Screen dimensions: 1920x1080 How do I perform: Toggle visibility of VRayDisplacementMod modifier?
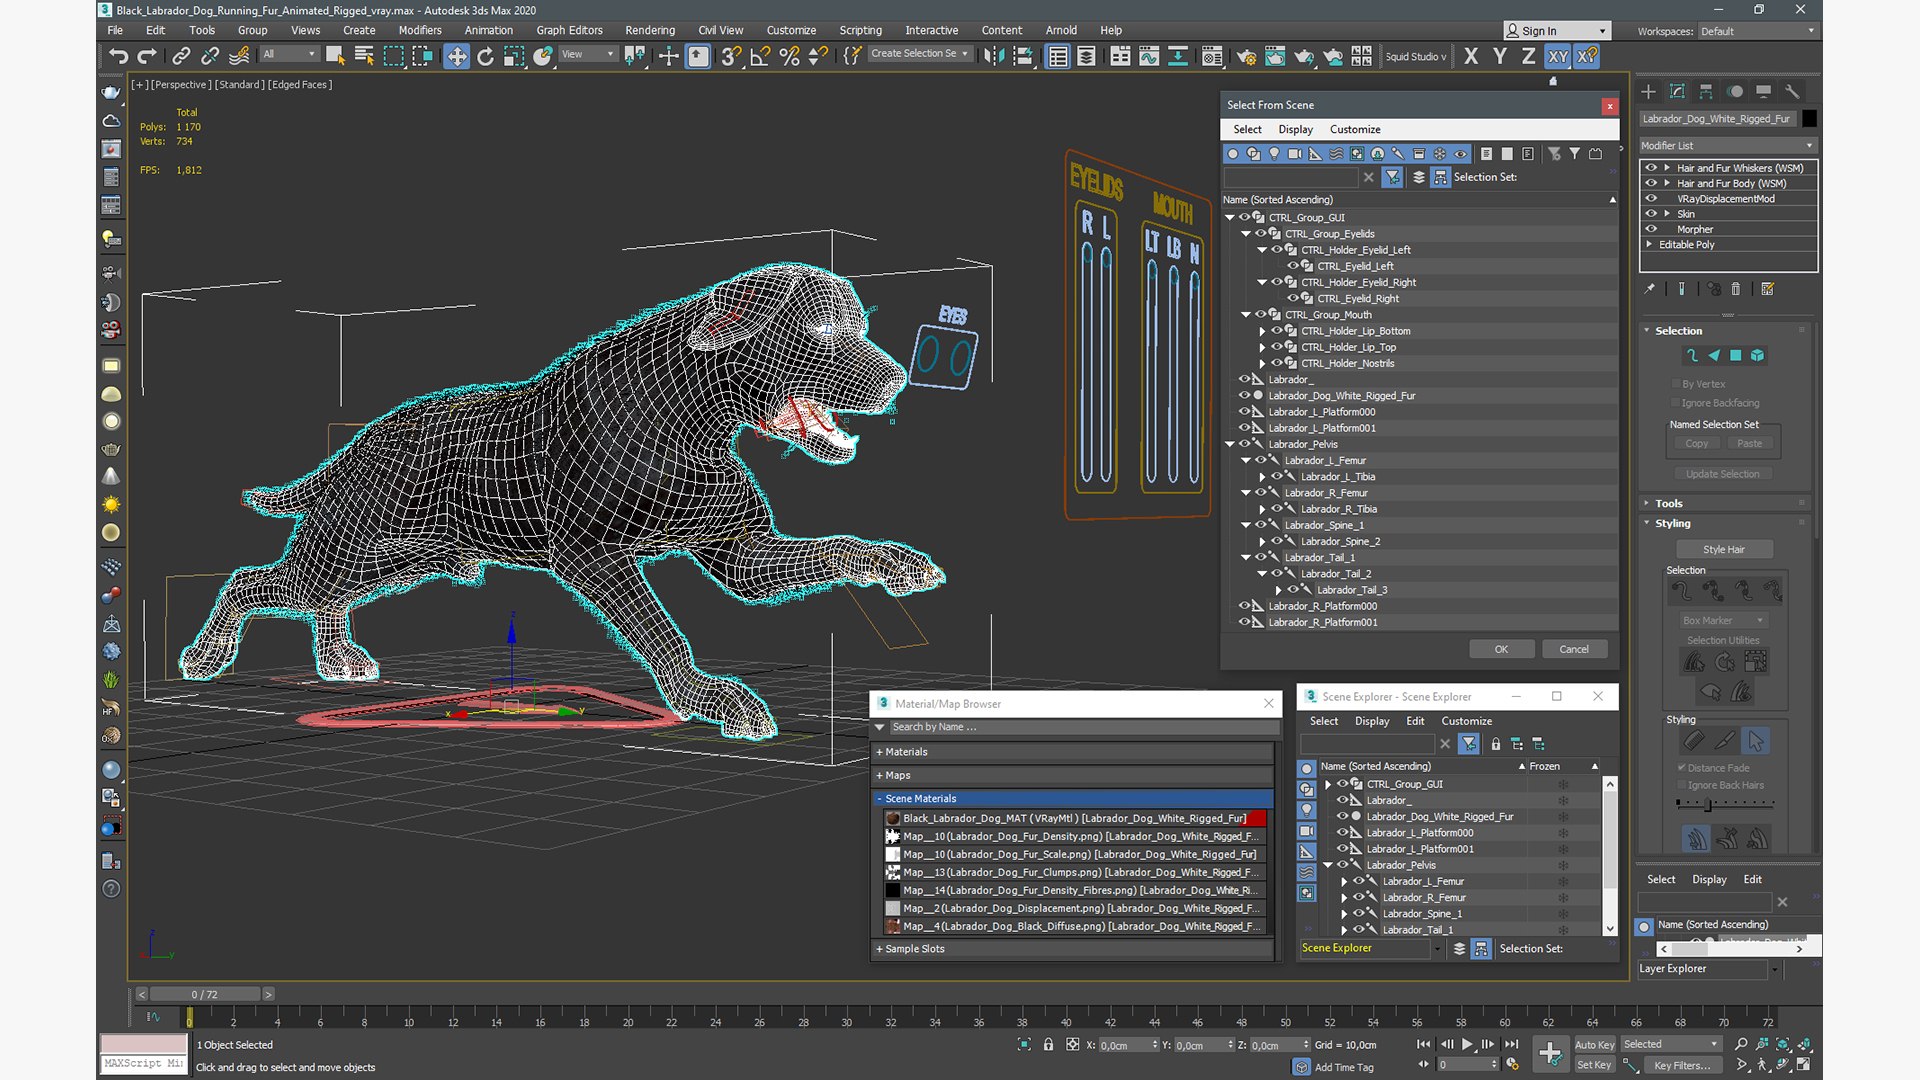1651,198
